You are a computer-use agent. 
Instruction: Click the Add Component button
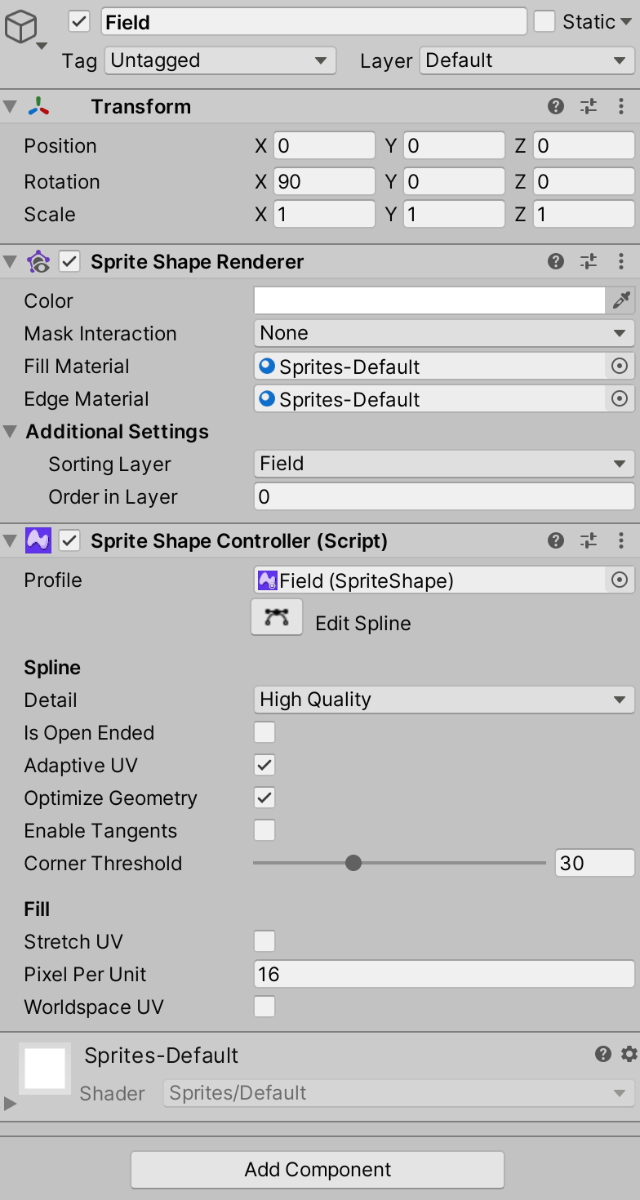point(318,1169)
